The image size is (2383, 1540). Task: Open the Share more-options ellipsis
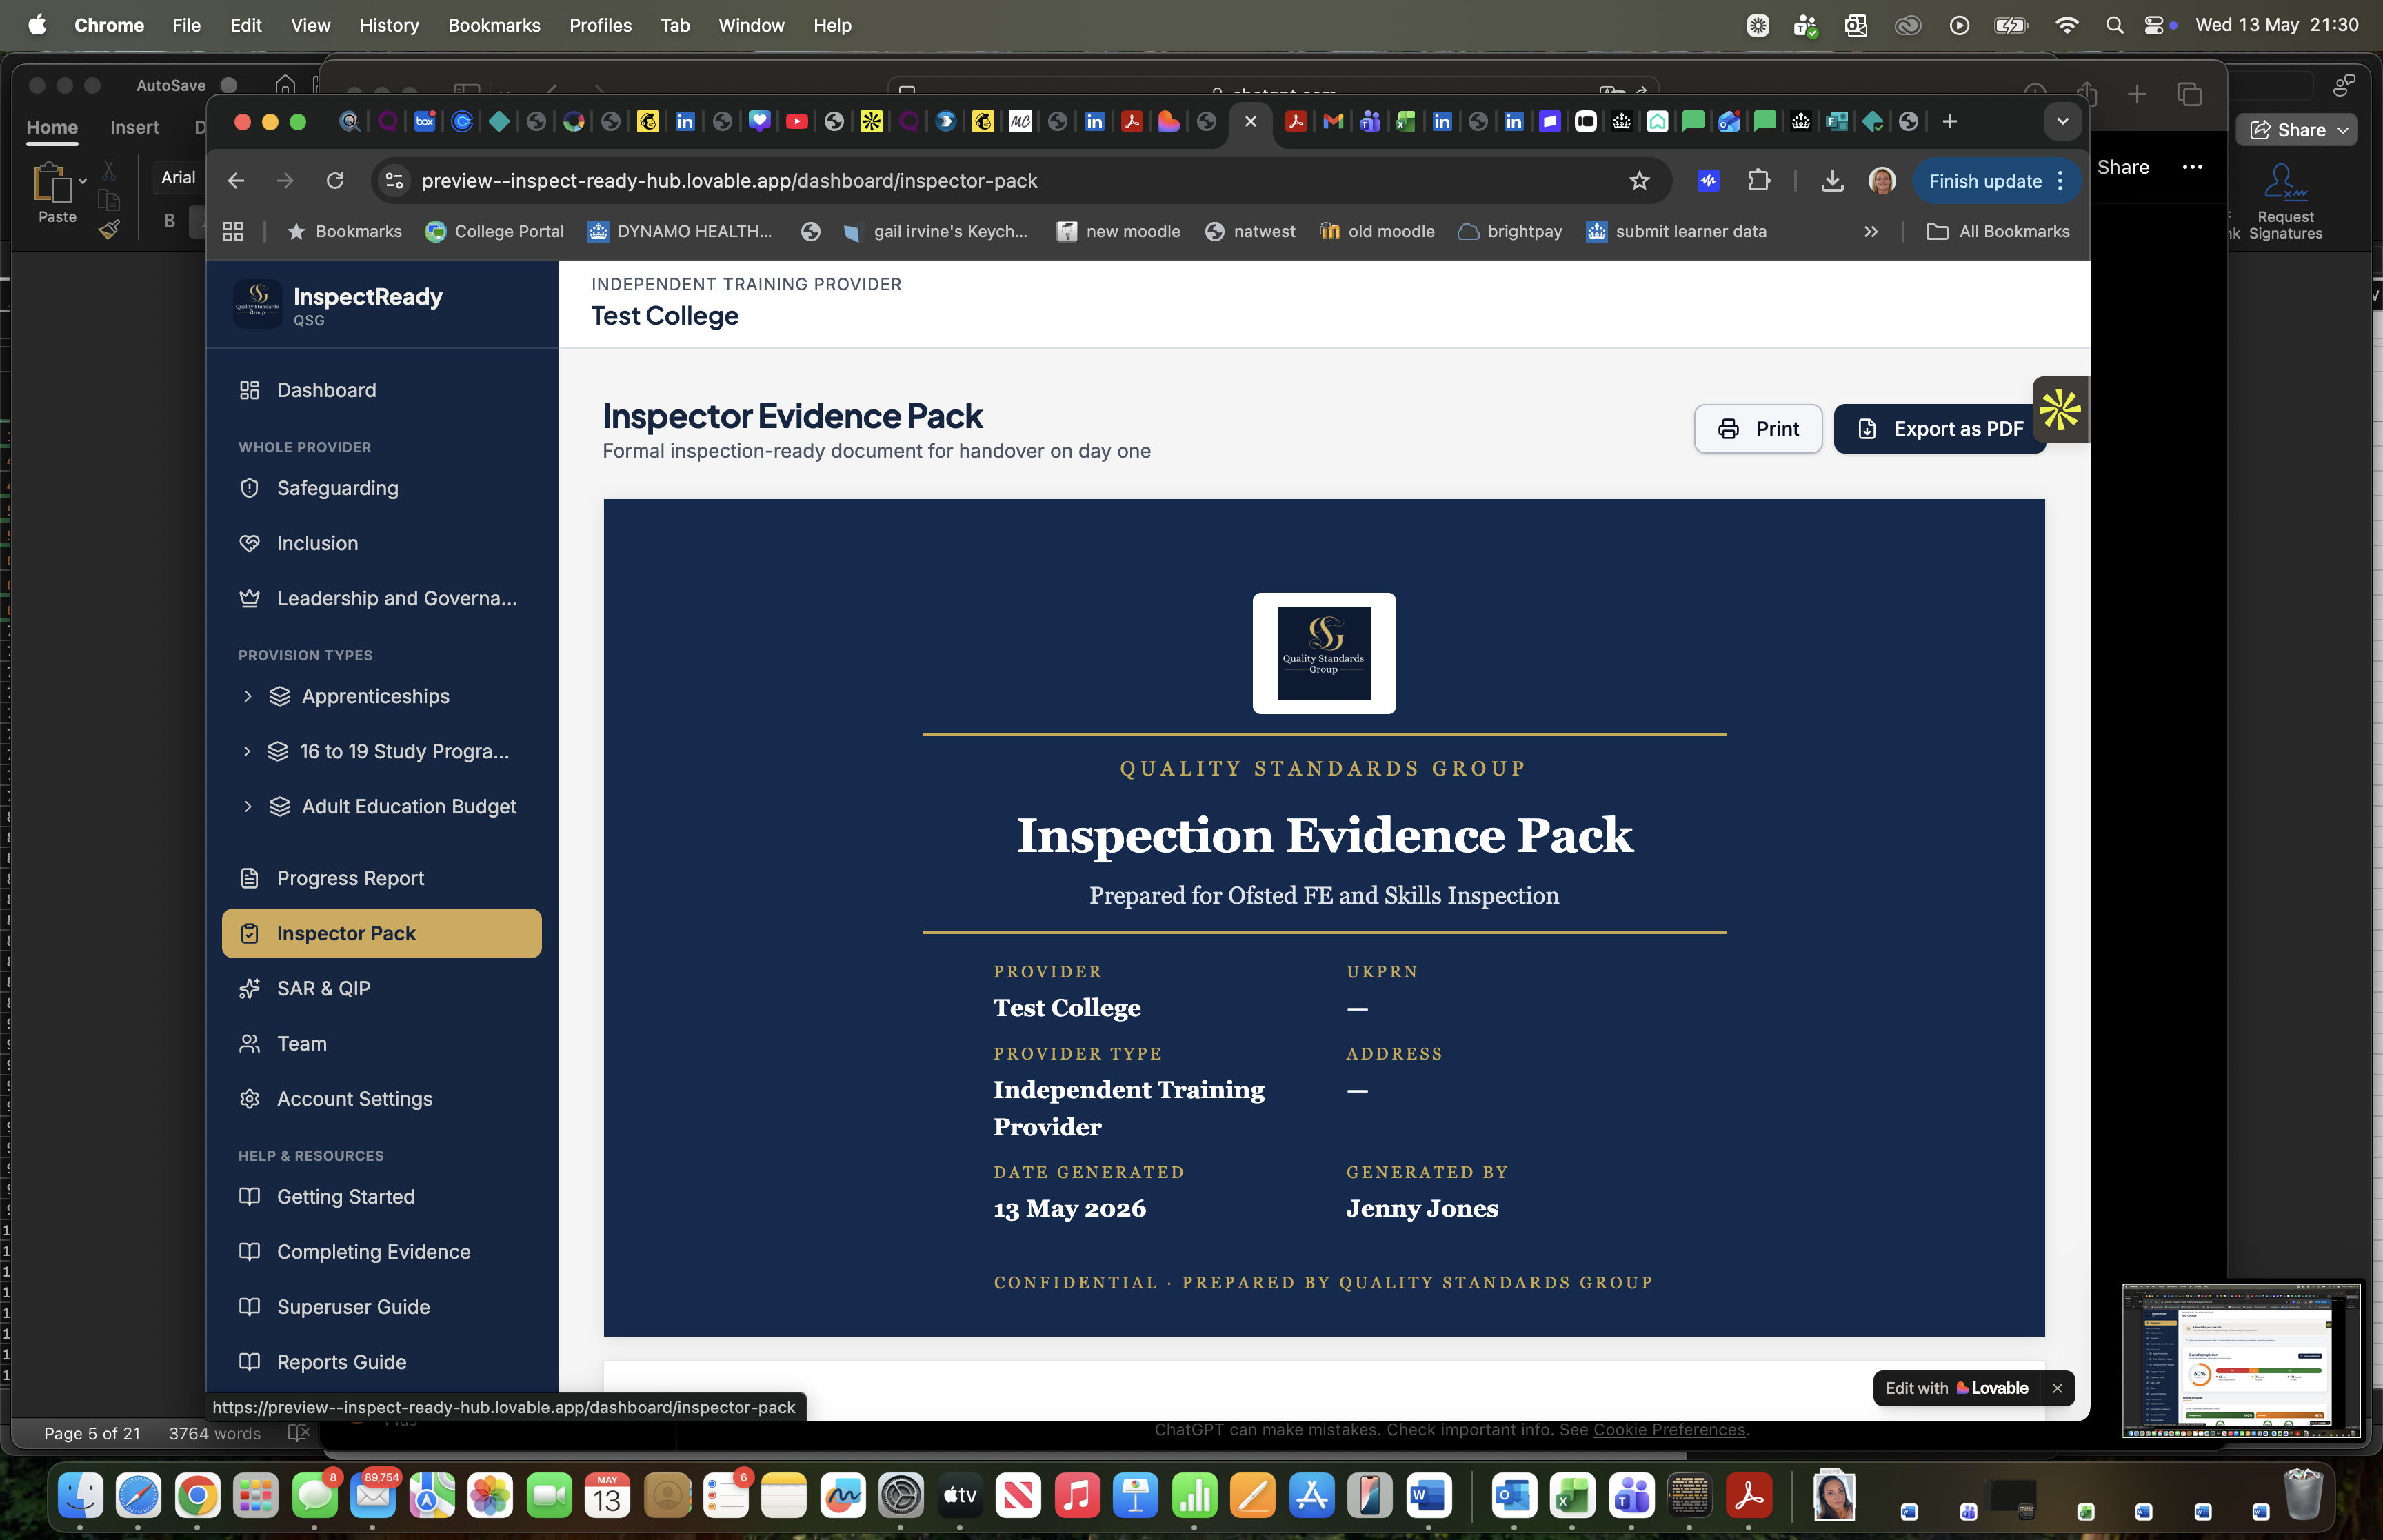[x=2192, y=167]
